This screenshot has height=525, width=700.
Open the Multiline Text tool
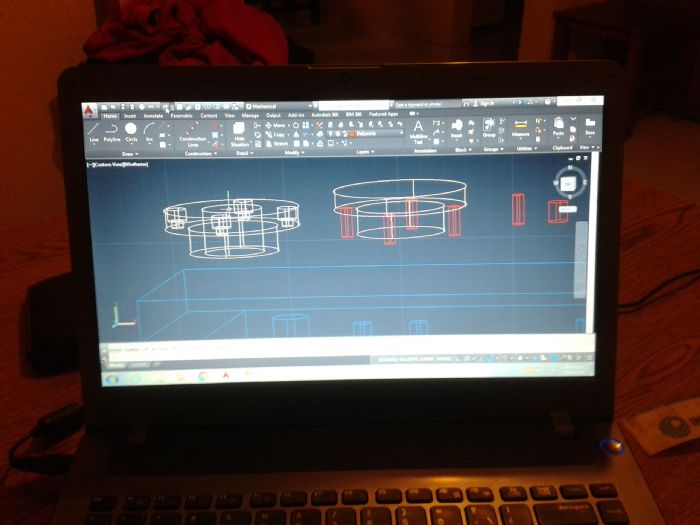click(x=418, y=132)
